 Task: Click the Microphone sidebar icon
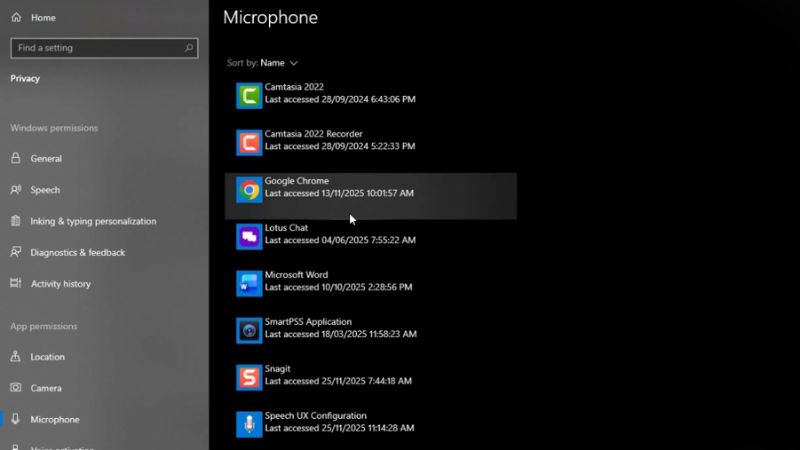[16, 419]
